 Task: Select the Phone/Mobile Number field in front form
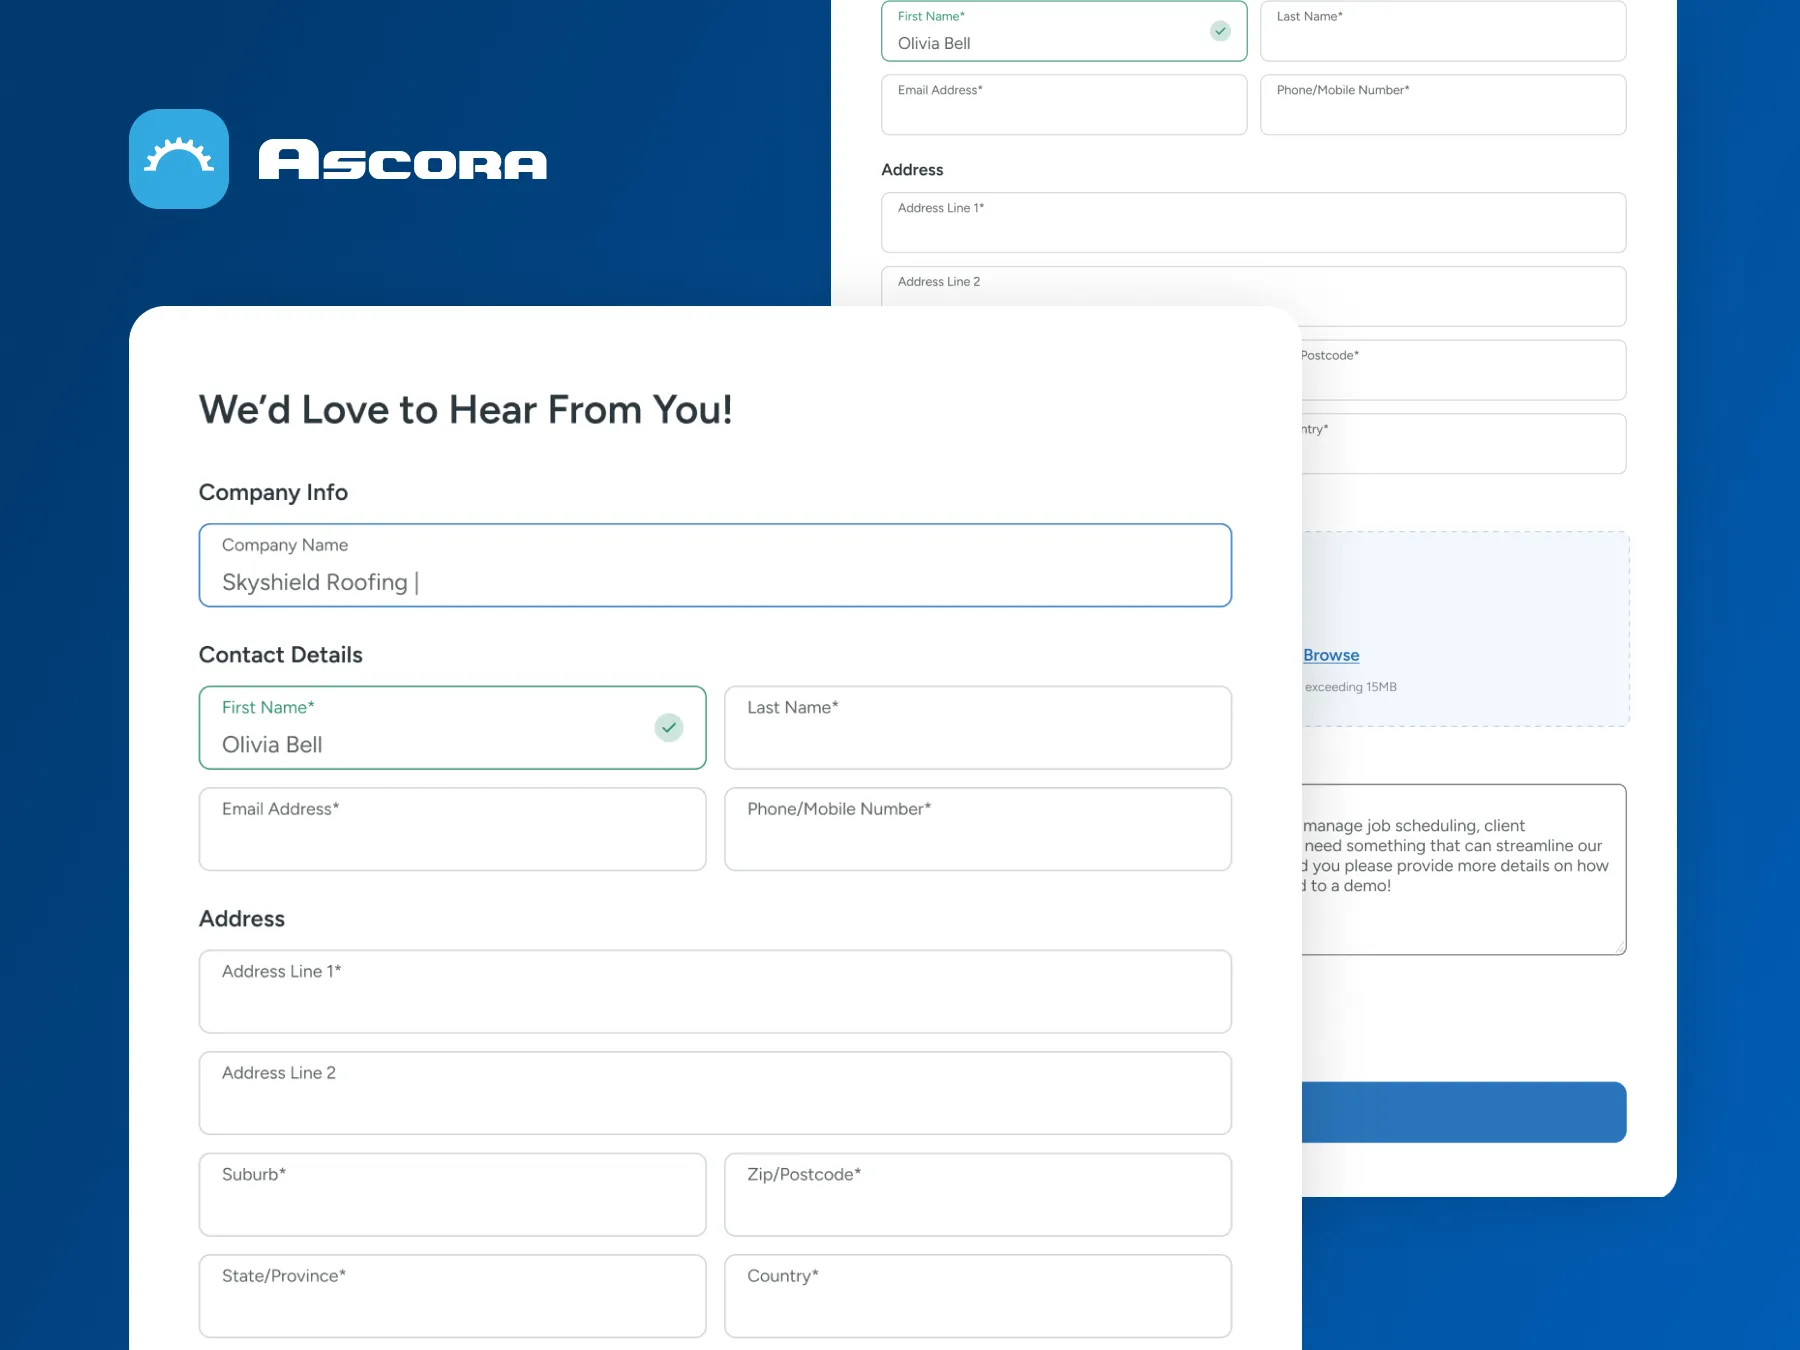(978, 829)
